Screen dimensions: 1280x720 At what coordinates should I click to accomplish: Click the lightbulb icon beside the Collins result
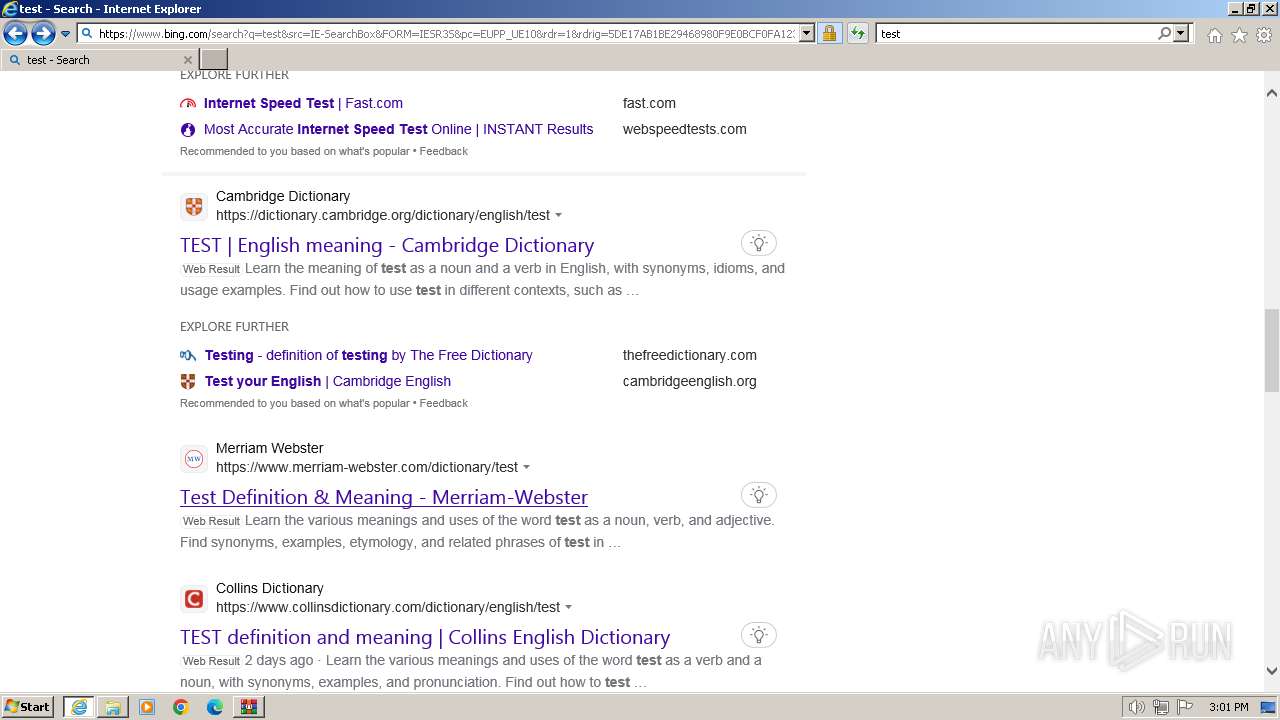(x=759, y=635)
